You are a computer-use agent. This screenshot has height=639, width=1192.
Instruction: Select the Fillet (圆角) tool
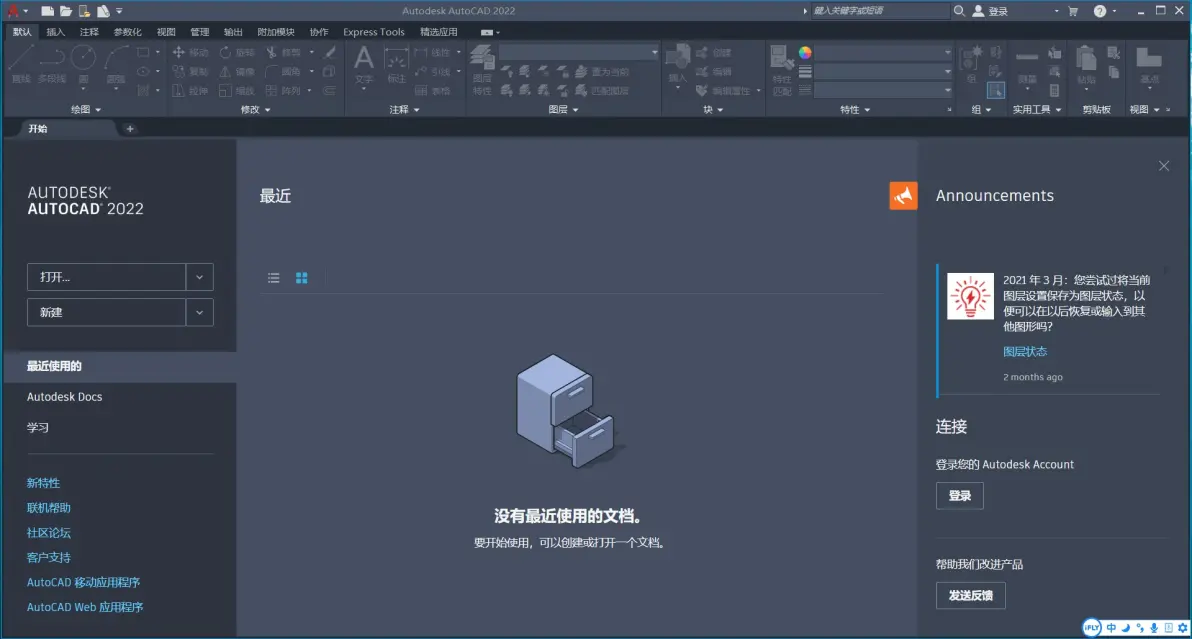pyautogui.click(x=284, y=71)
